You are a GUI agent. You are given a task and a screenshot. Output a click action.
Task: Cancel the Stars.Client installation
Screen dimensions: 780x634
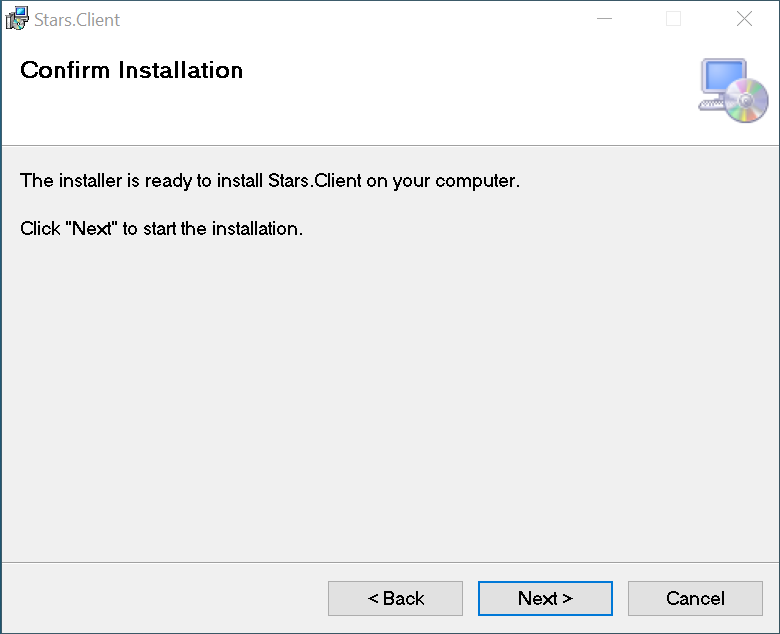(x=695, y=598)
